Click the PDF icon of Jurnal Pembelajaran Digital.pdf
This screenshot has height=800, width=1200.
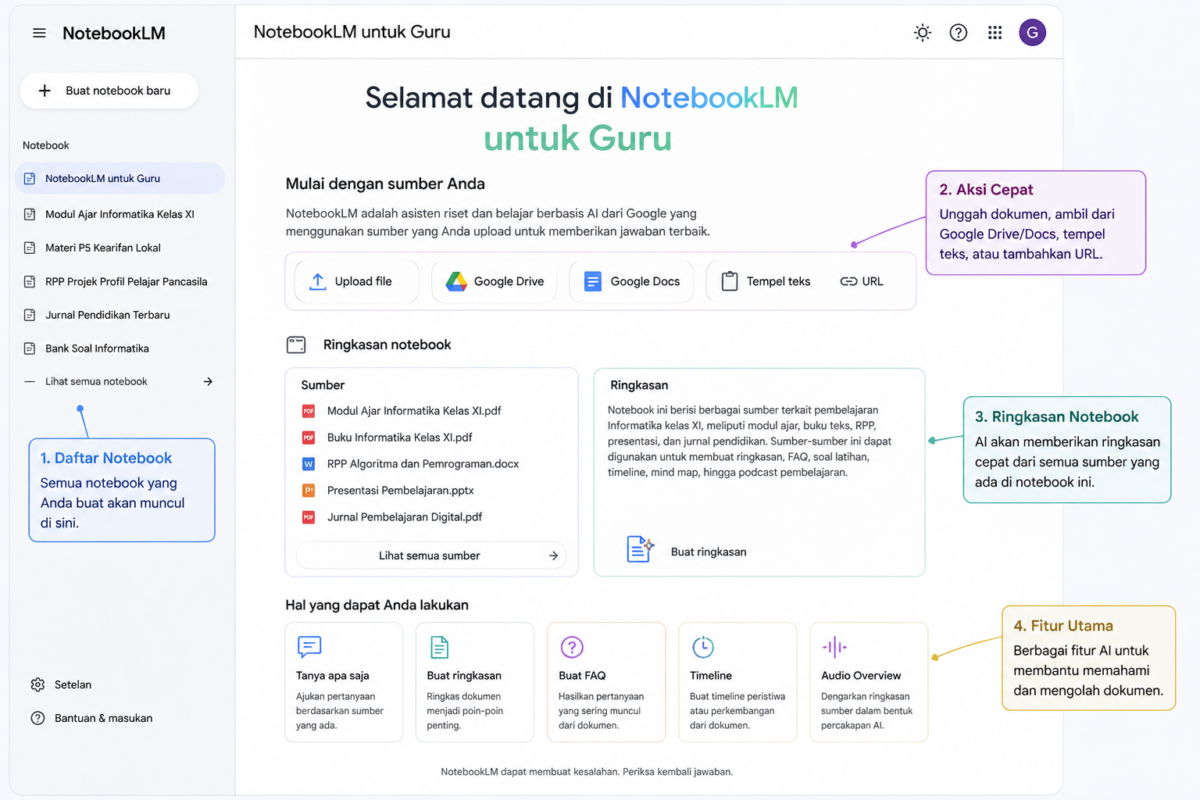click(x=308, y=518)
